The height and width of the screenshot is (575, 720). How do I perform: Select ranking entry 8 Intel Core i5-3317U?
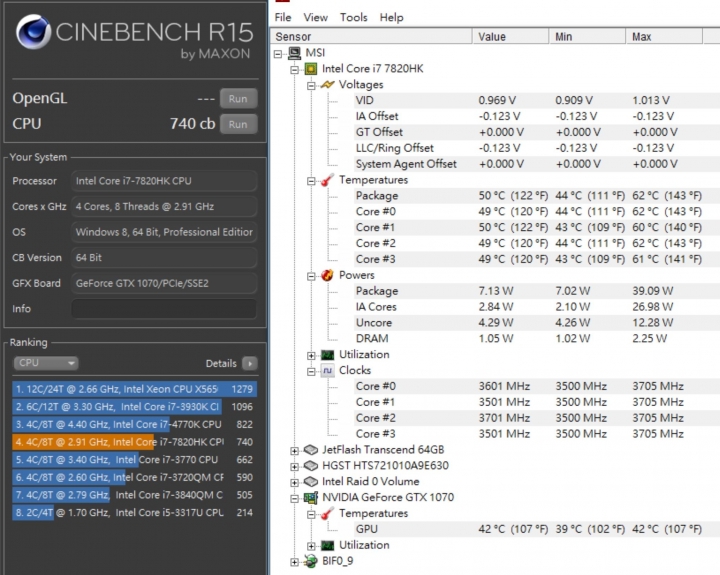click(x=135, y=513)
